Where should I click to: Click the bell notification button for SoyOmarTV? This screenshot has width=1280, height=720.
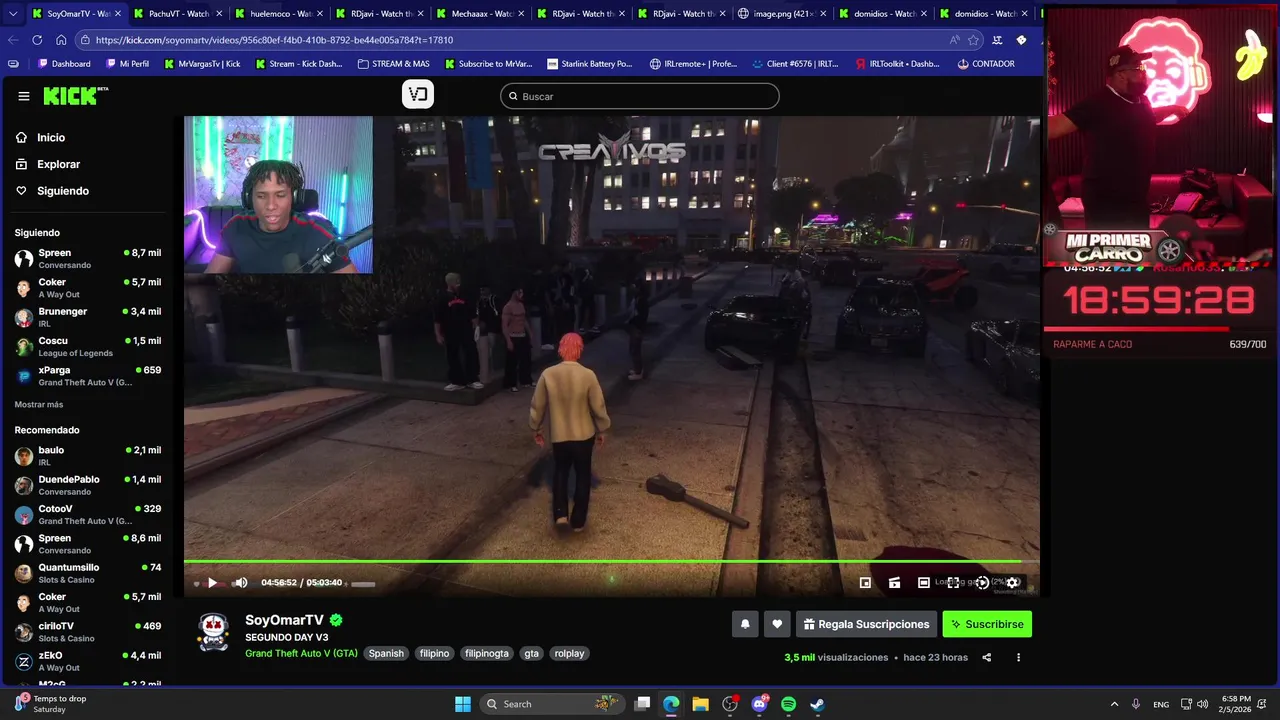[745, 624]
